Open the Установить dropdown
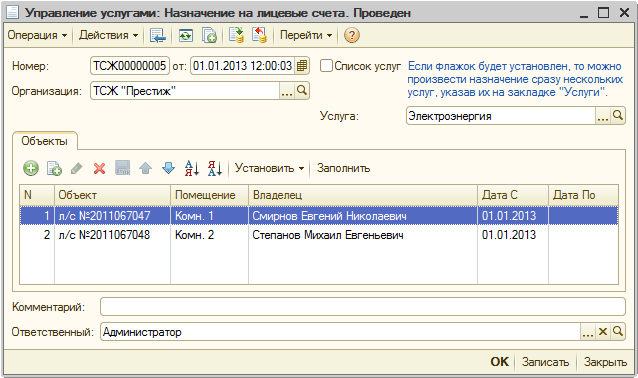638x378 pixels. pos(269,168)
